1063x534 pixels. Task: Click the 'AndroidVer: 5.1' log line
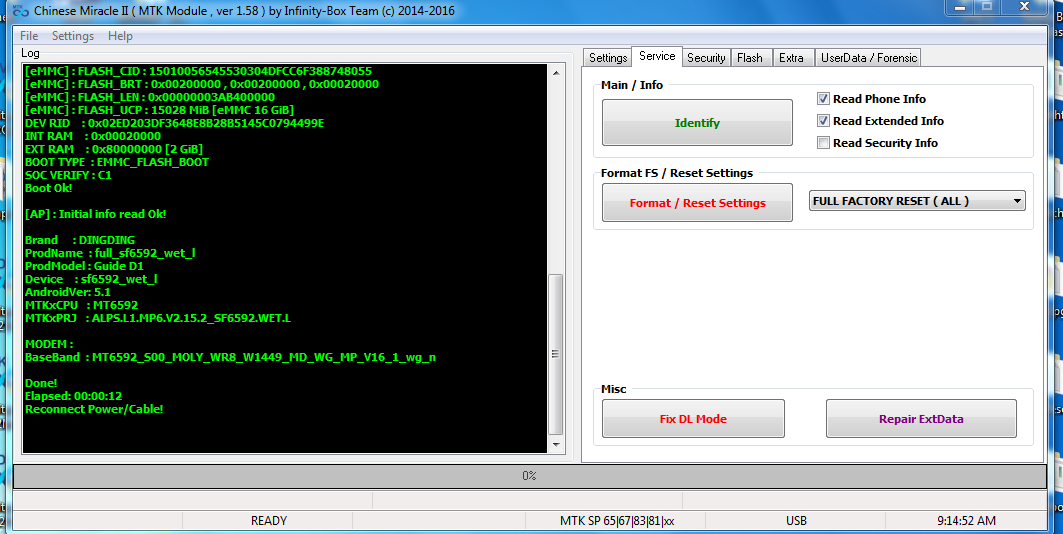67,292
